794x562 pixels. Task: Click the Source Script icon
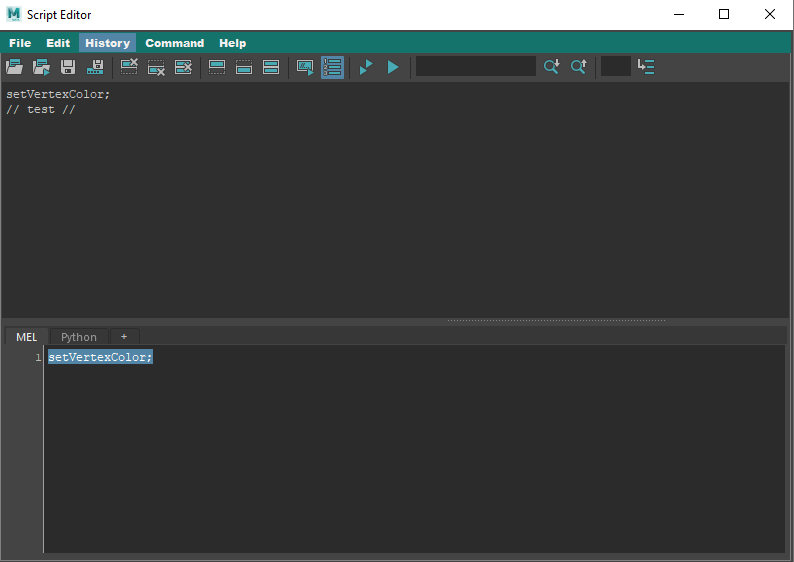pyautogui.click(x=41, y=67)
